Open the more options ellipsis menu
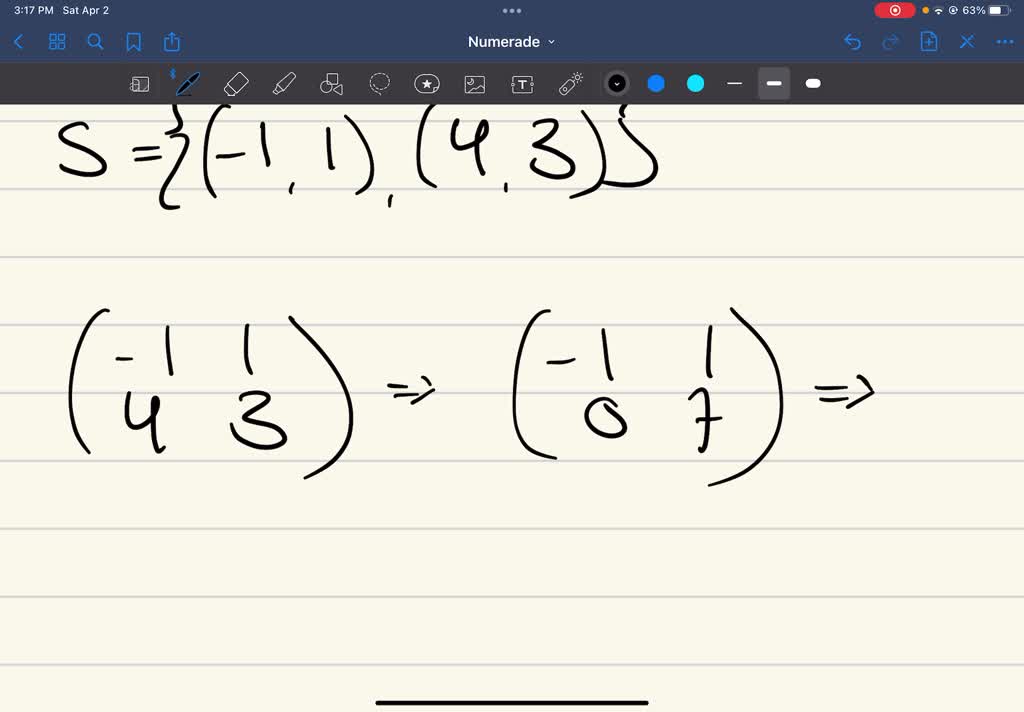This screenshot has width=1024, height=712. (x=1005, y=41)
